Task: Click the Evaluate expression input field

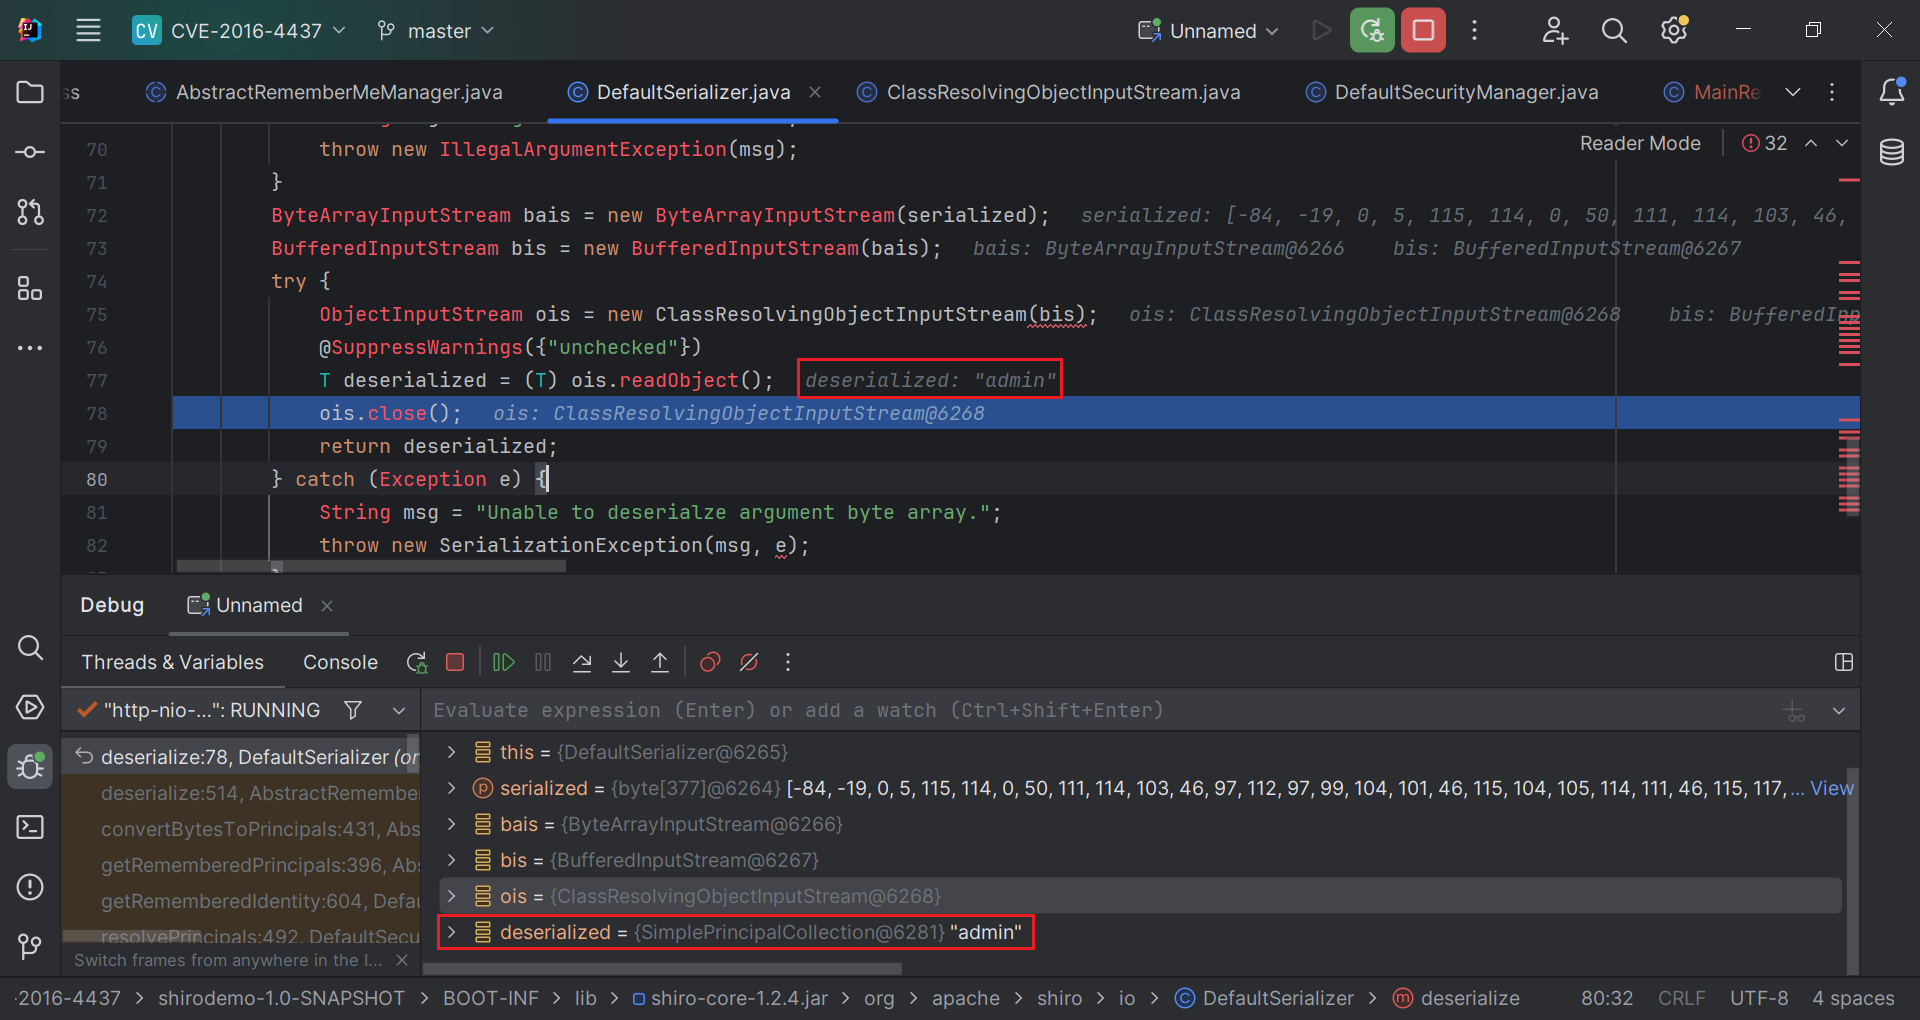Action: (1100, 711)
